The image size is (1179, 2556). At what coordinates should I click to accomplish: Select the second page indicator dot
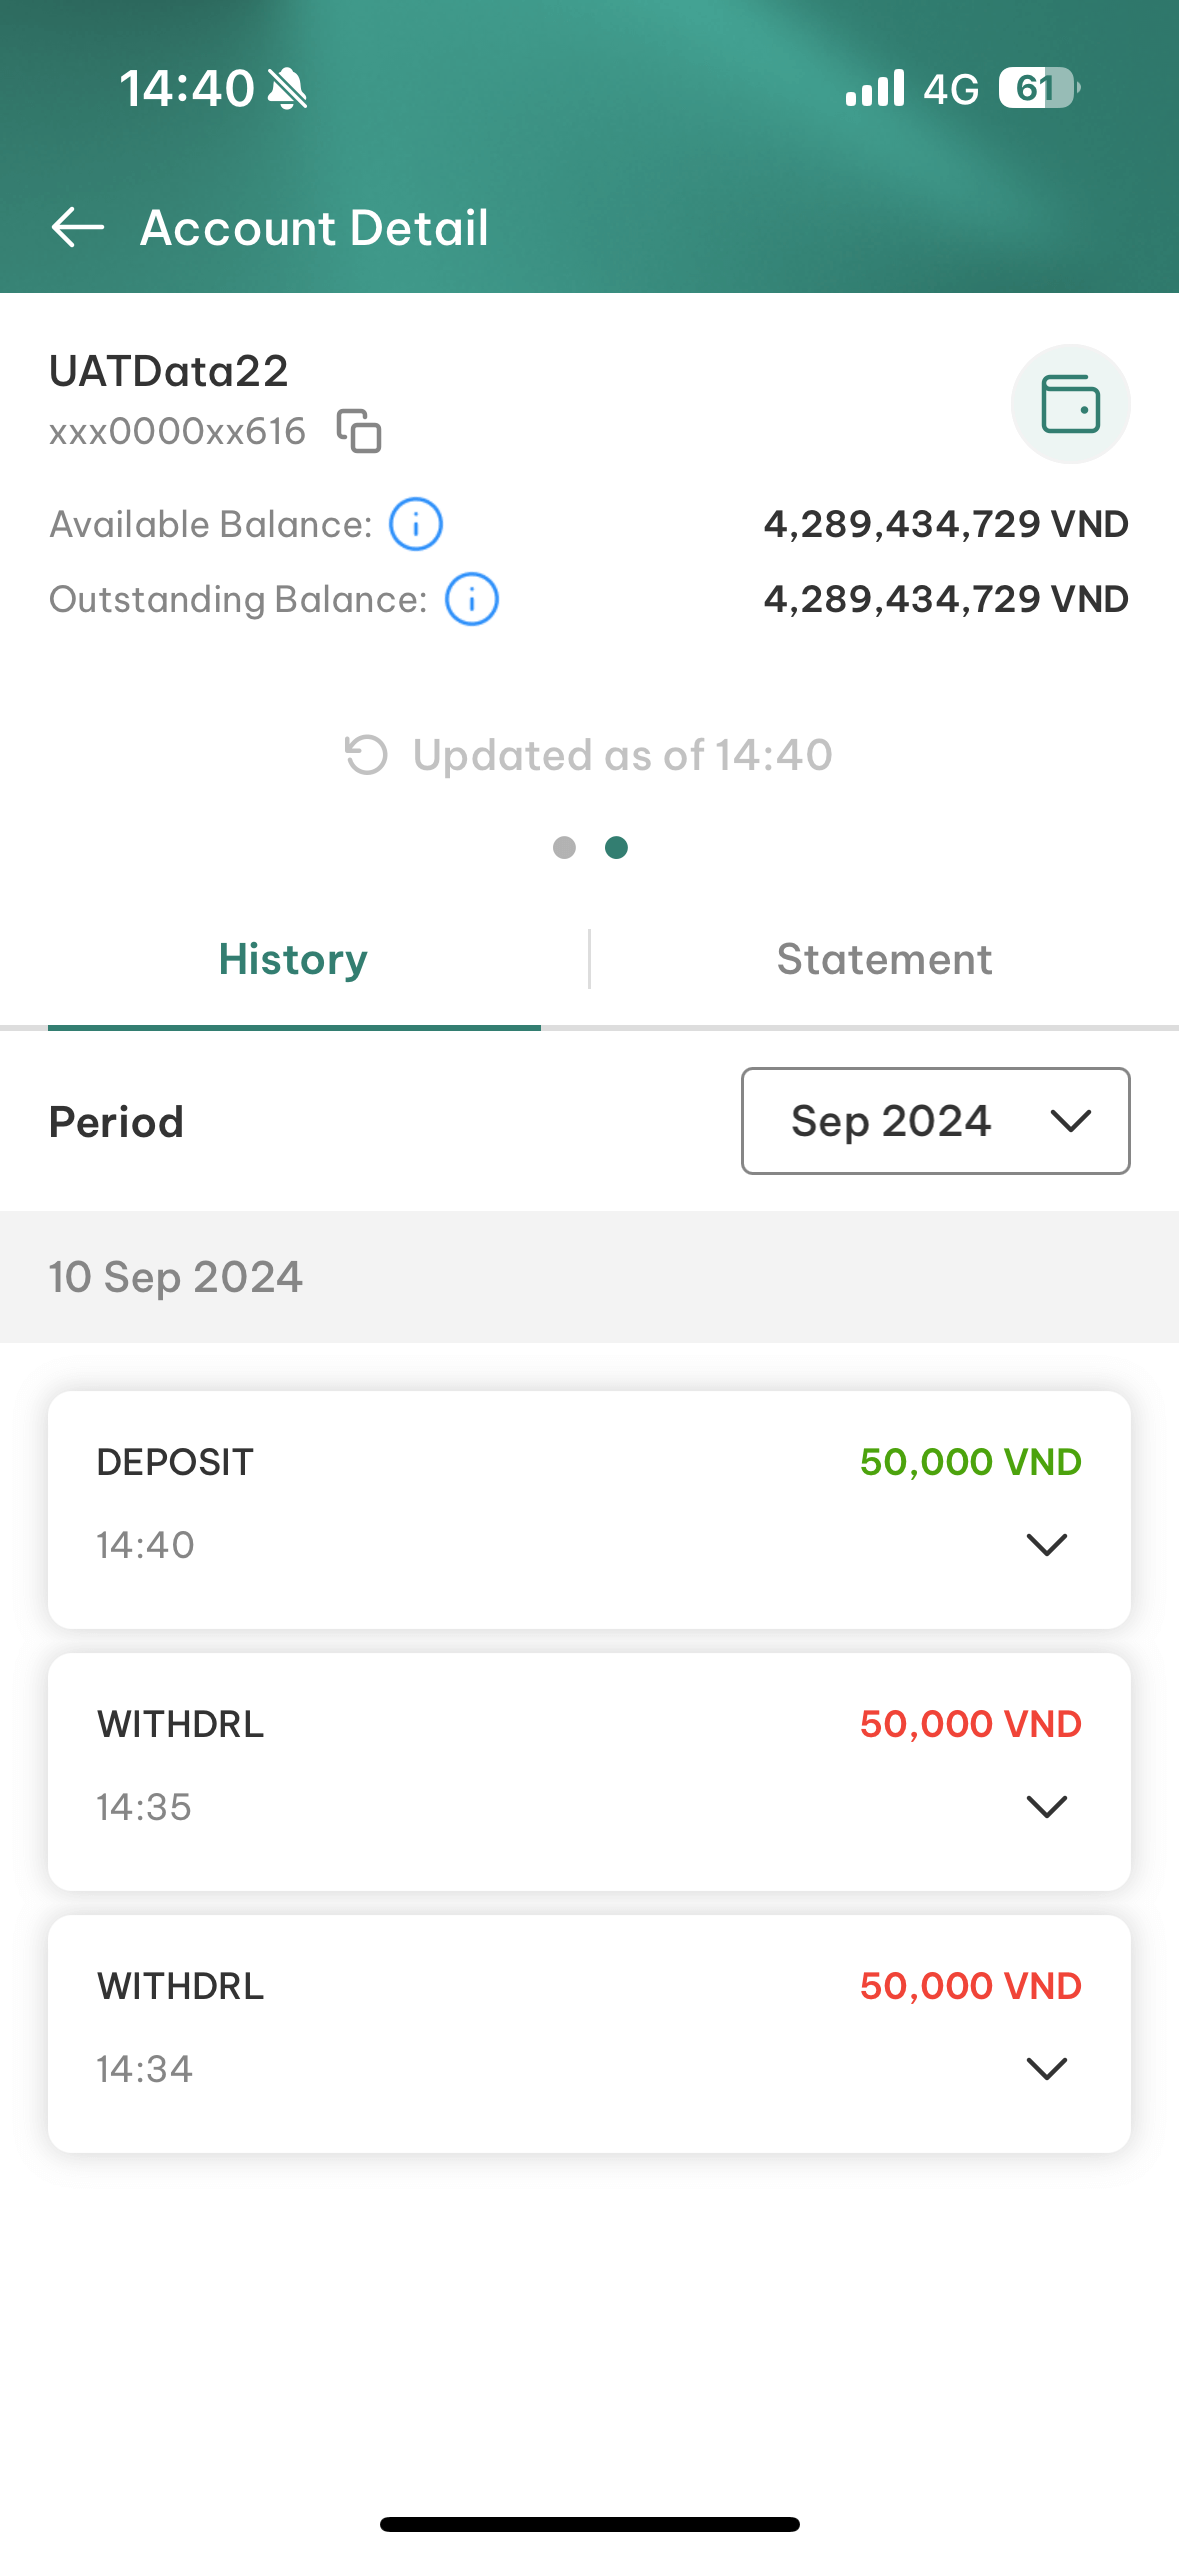[616, 848]
